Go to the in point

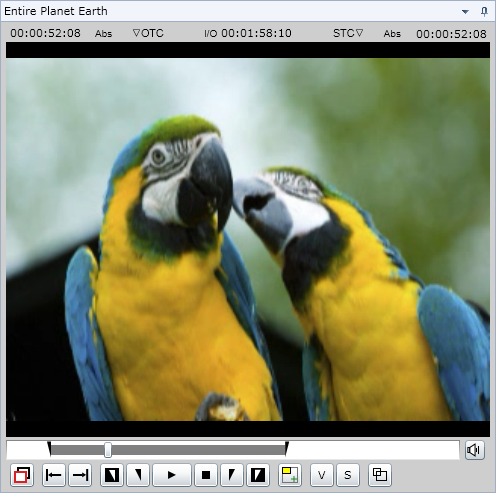click(x=54, y=475)
